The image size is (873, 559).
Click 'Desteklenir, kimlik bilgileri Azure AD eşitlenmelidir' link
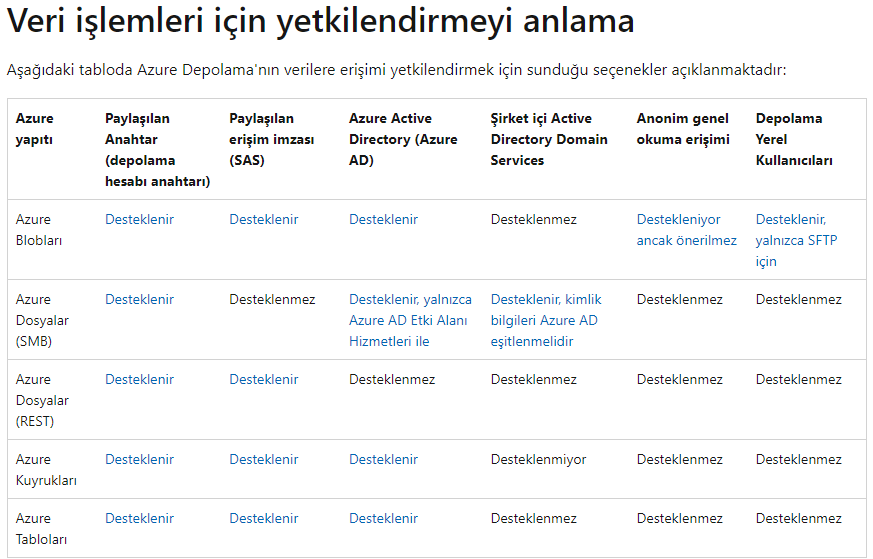[546, 320]
